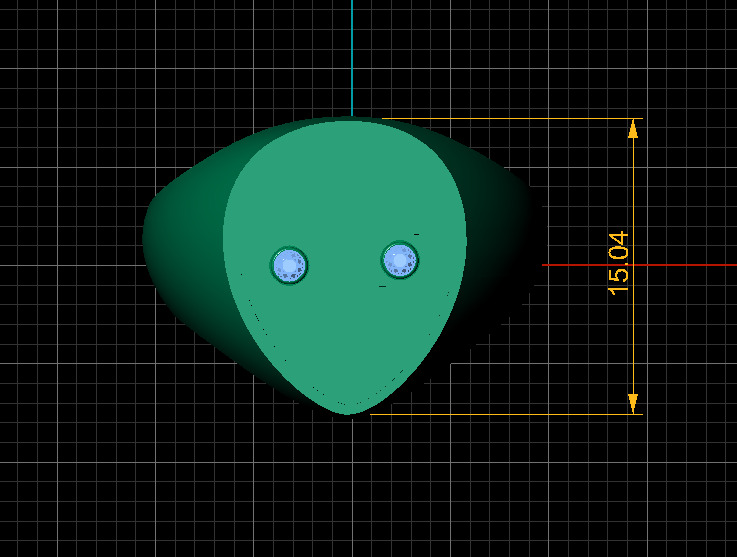Viewport: 737px width, 557px height.
Task: Click the bottom arrowhead of the dimension
Action: coord(633,404)
